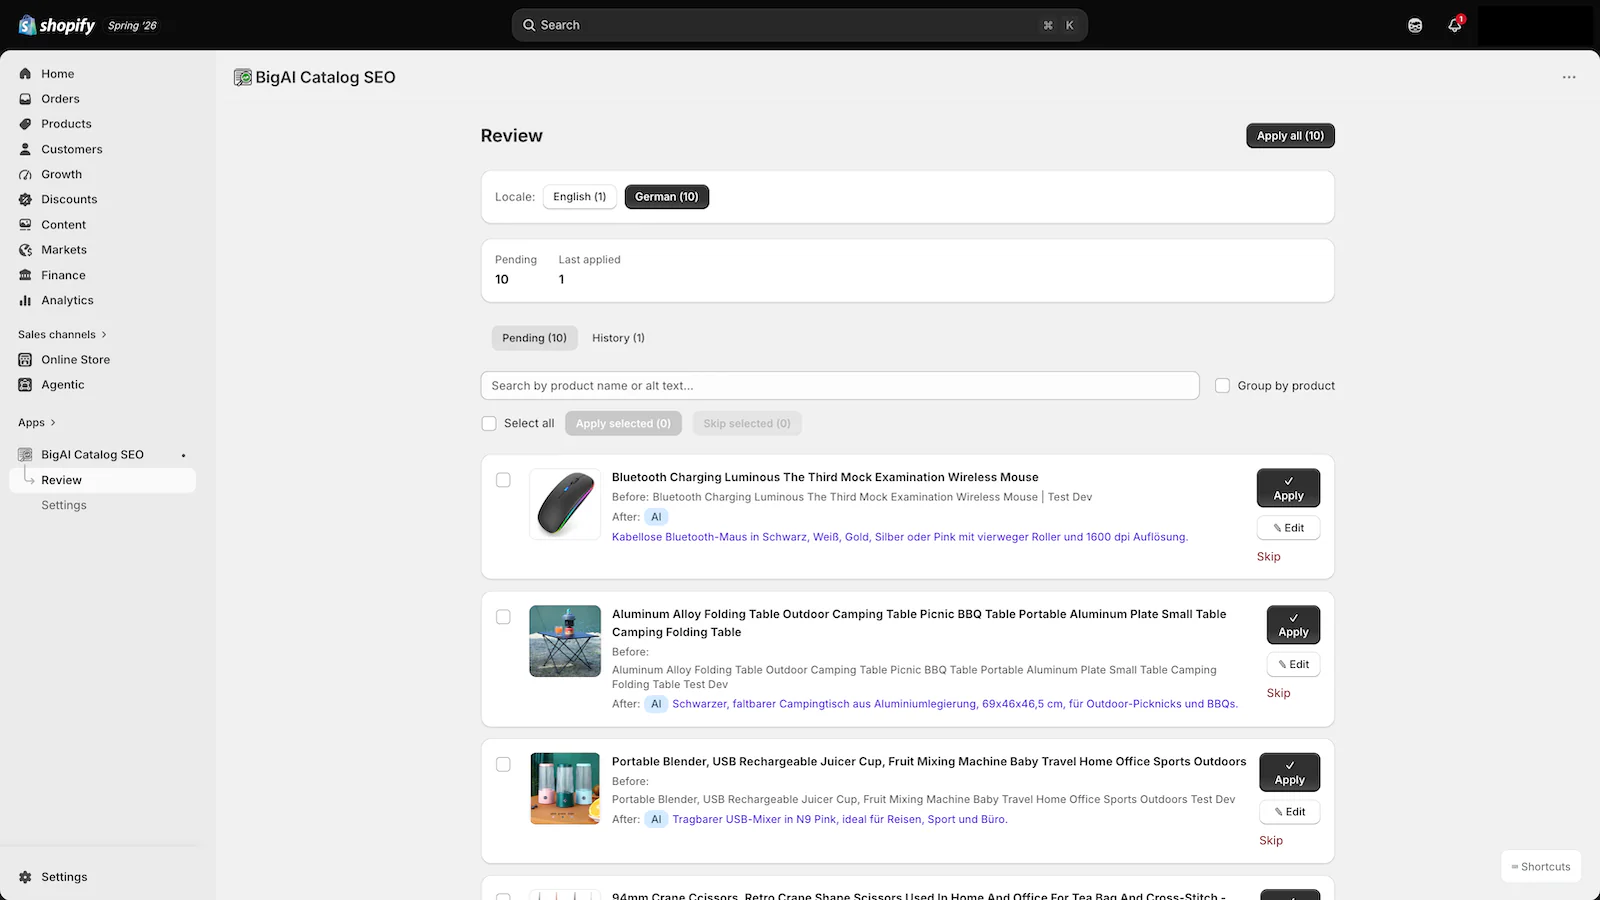Click the Finance bank icon

pos(25,275)
